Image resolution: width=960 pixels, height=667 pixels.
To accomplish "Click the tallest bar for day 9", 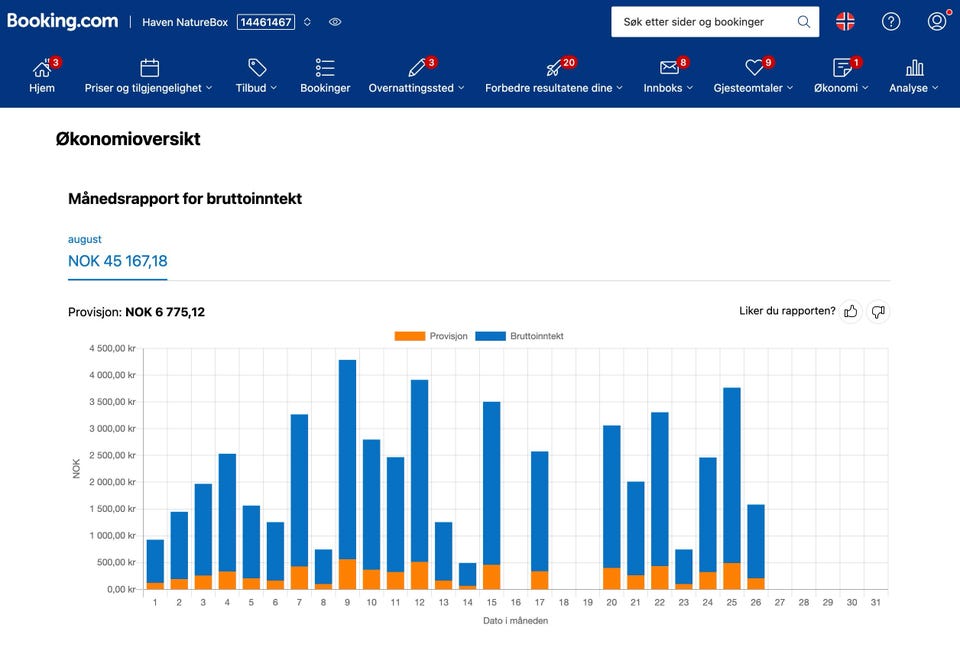I will 347,460.
